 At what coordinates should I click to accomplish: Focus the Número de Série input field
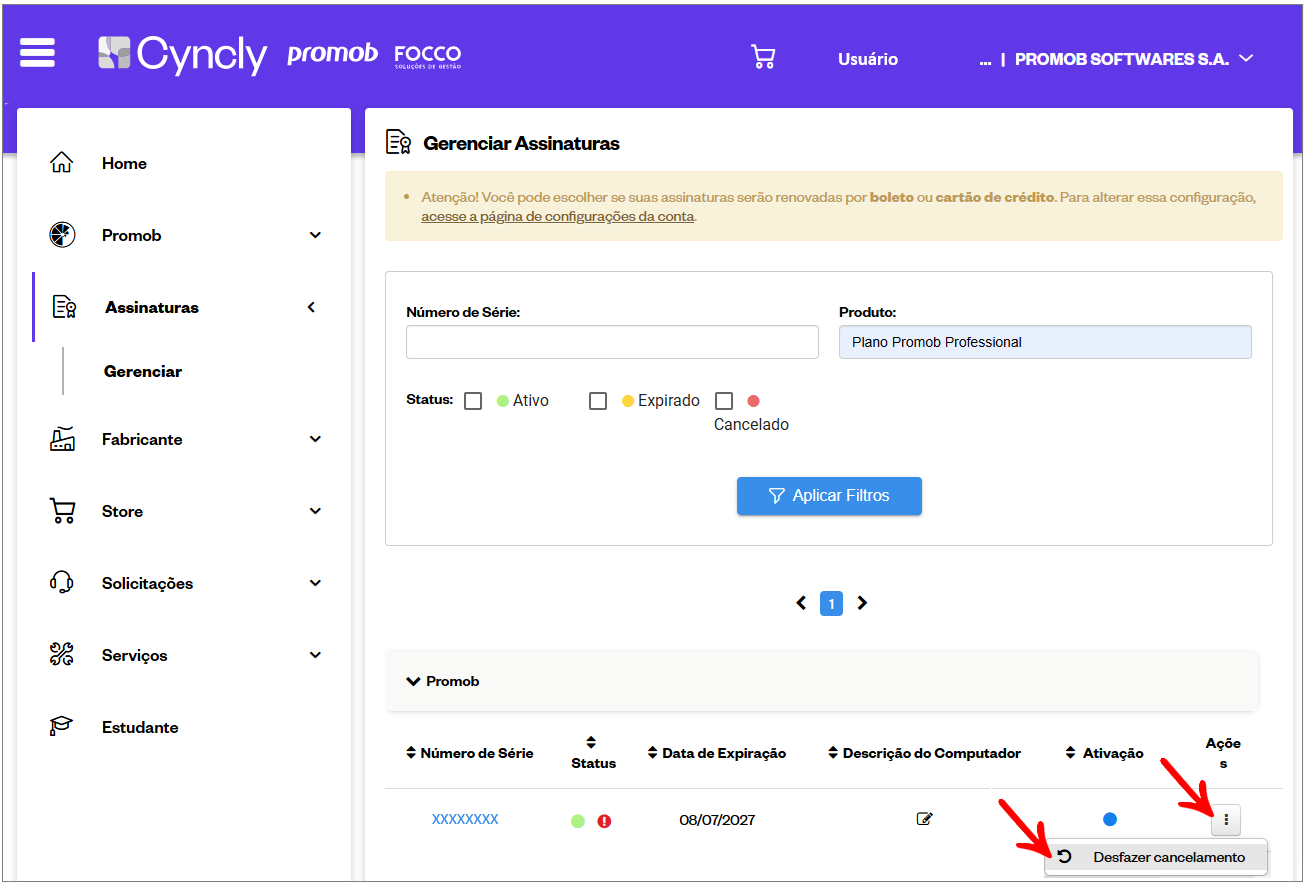(612, 342)
